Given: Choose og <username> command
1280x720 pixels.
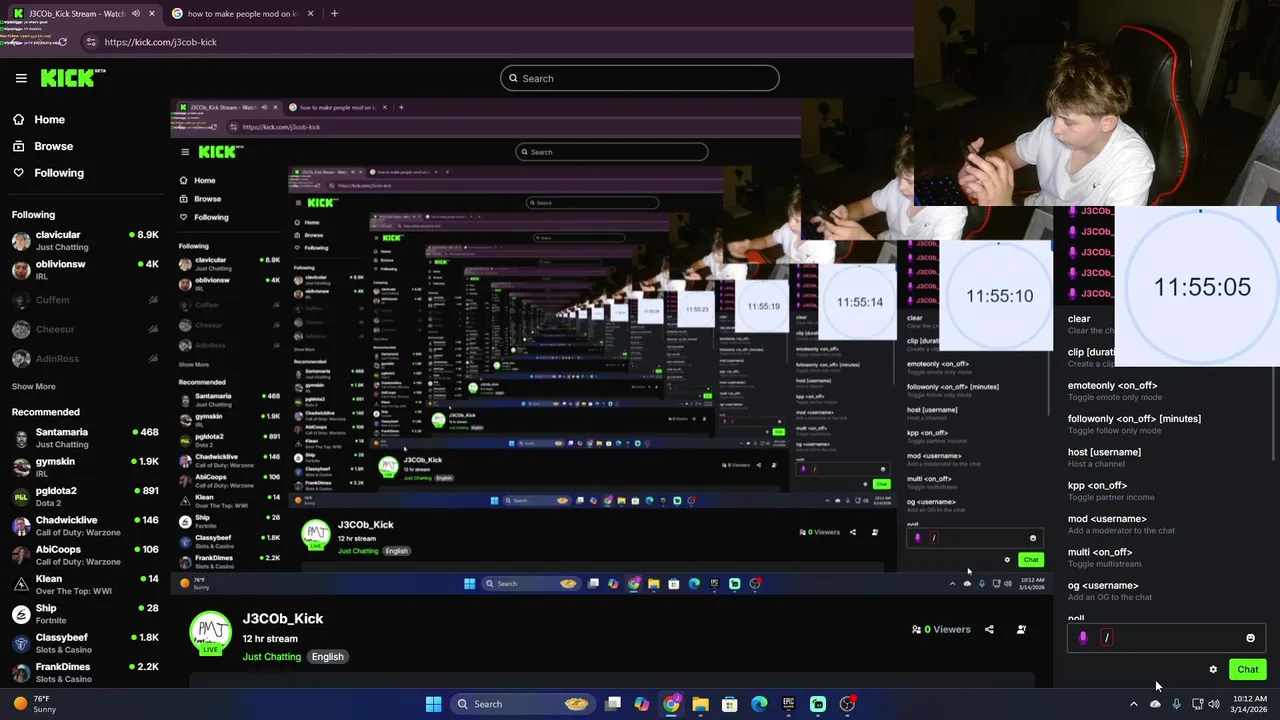Looking at the screenshot, I should tap(1165, 591).
